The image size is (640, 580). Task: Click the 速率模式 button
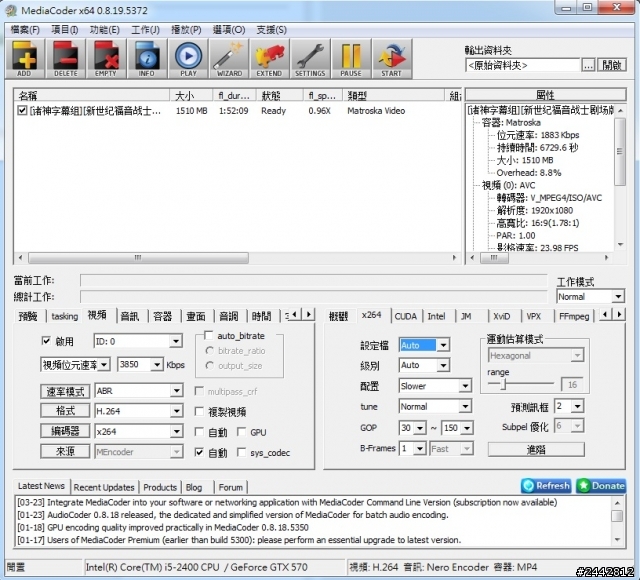click(x=65, y=391)
